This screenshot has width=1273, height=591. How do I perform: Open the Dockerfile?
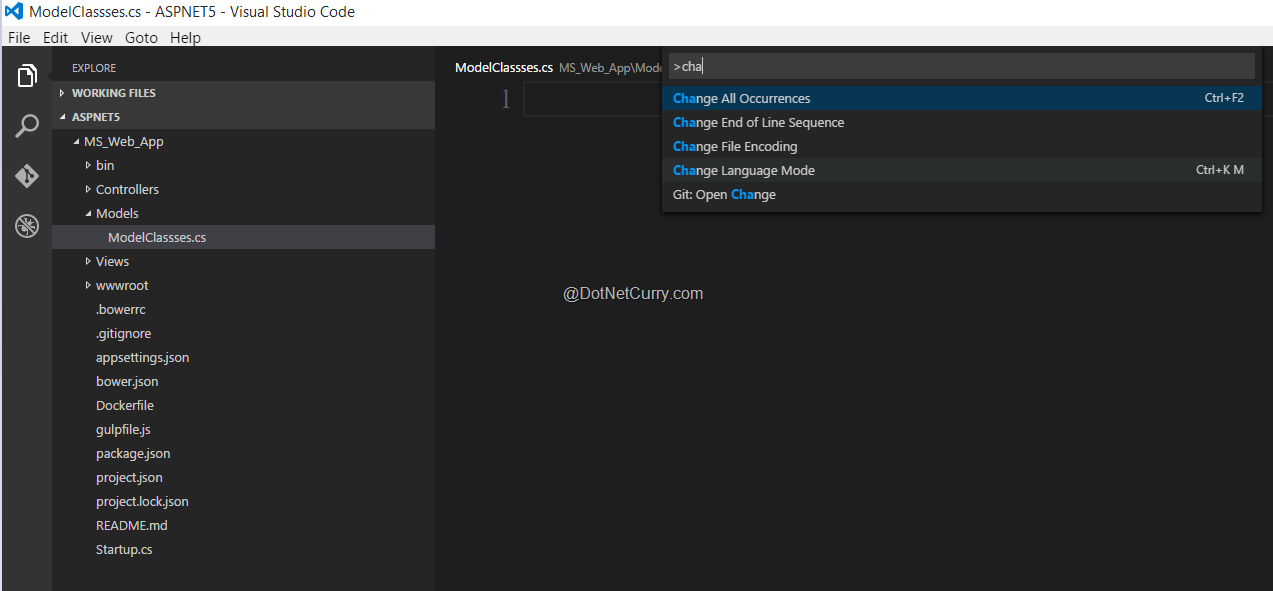(x=244, y=405)
